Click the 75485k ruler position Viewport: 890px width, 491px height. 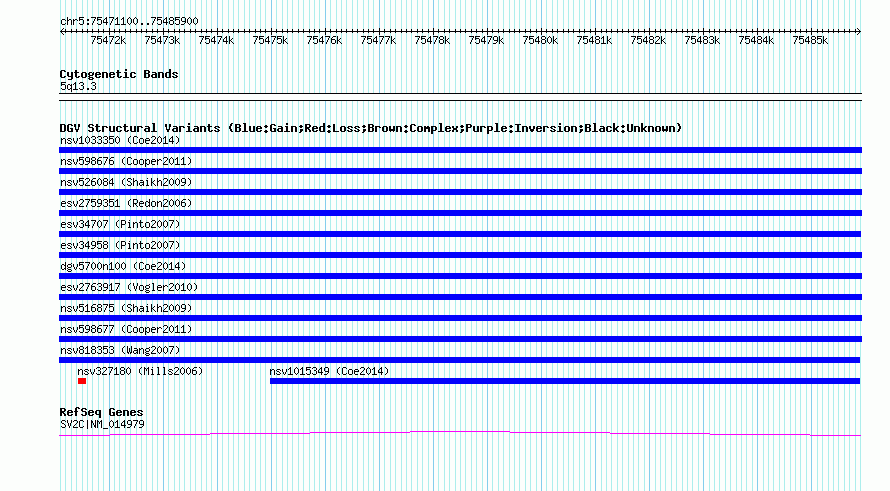coord(810,40)
